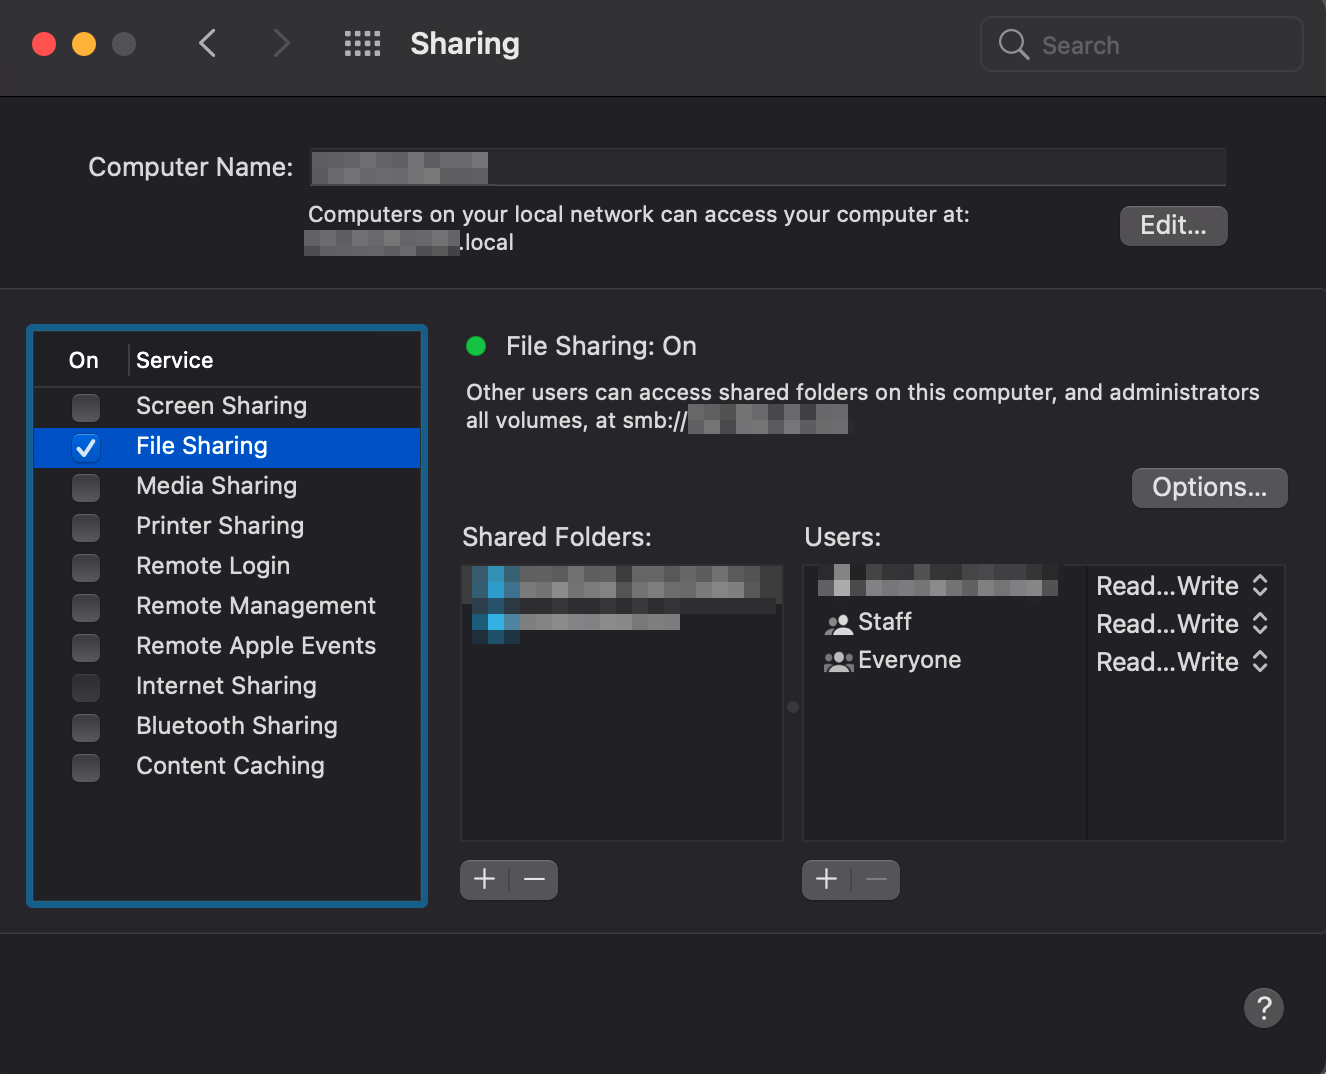Select File Sharing service row

pos(227,447)
